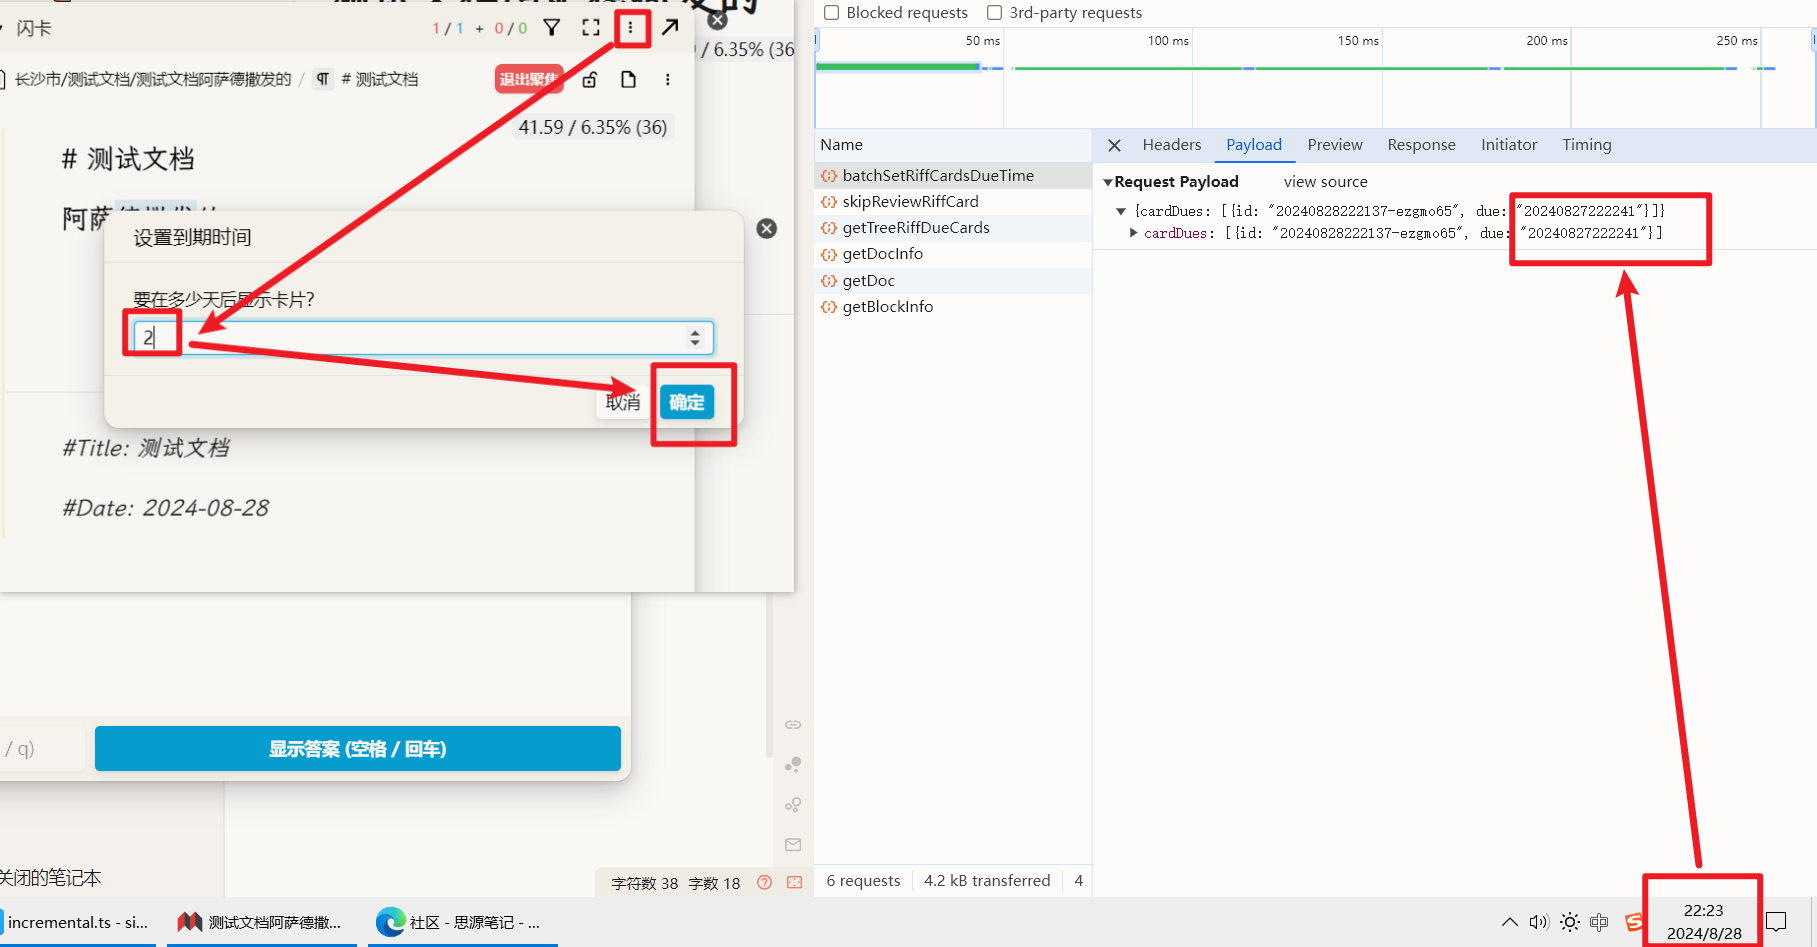The image size is (1817, 947).
Task: Expand the nested cardDues array
Action: [1133, 233]
